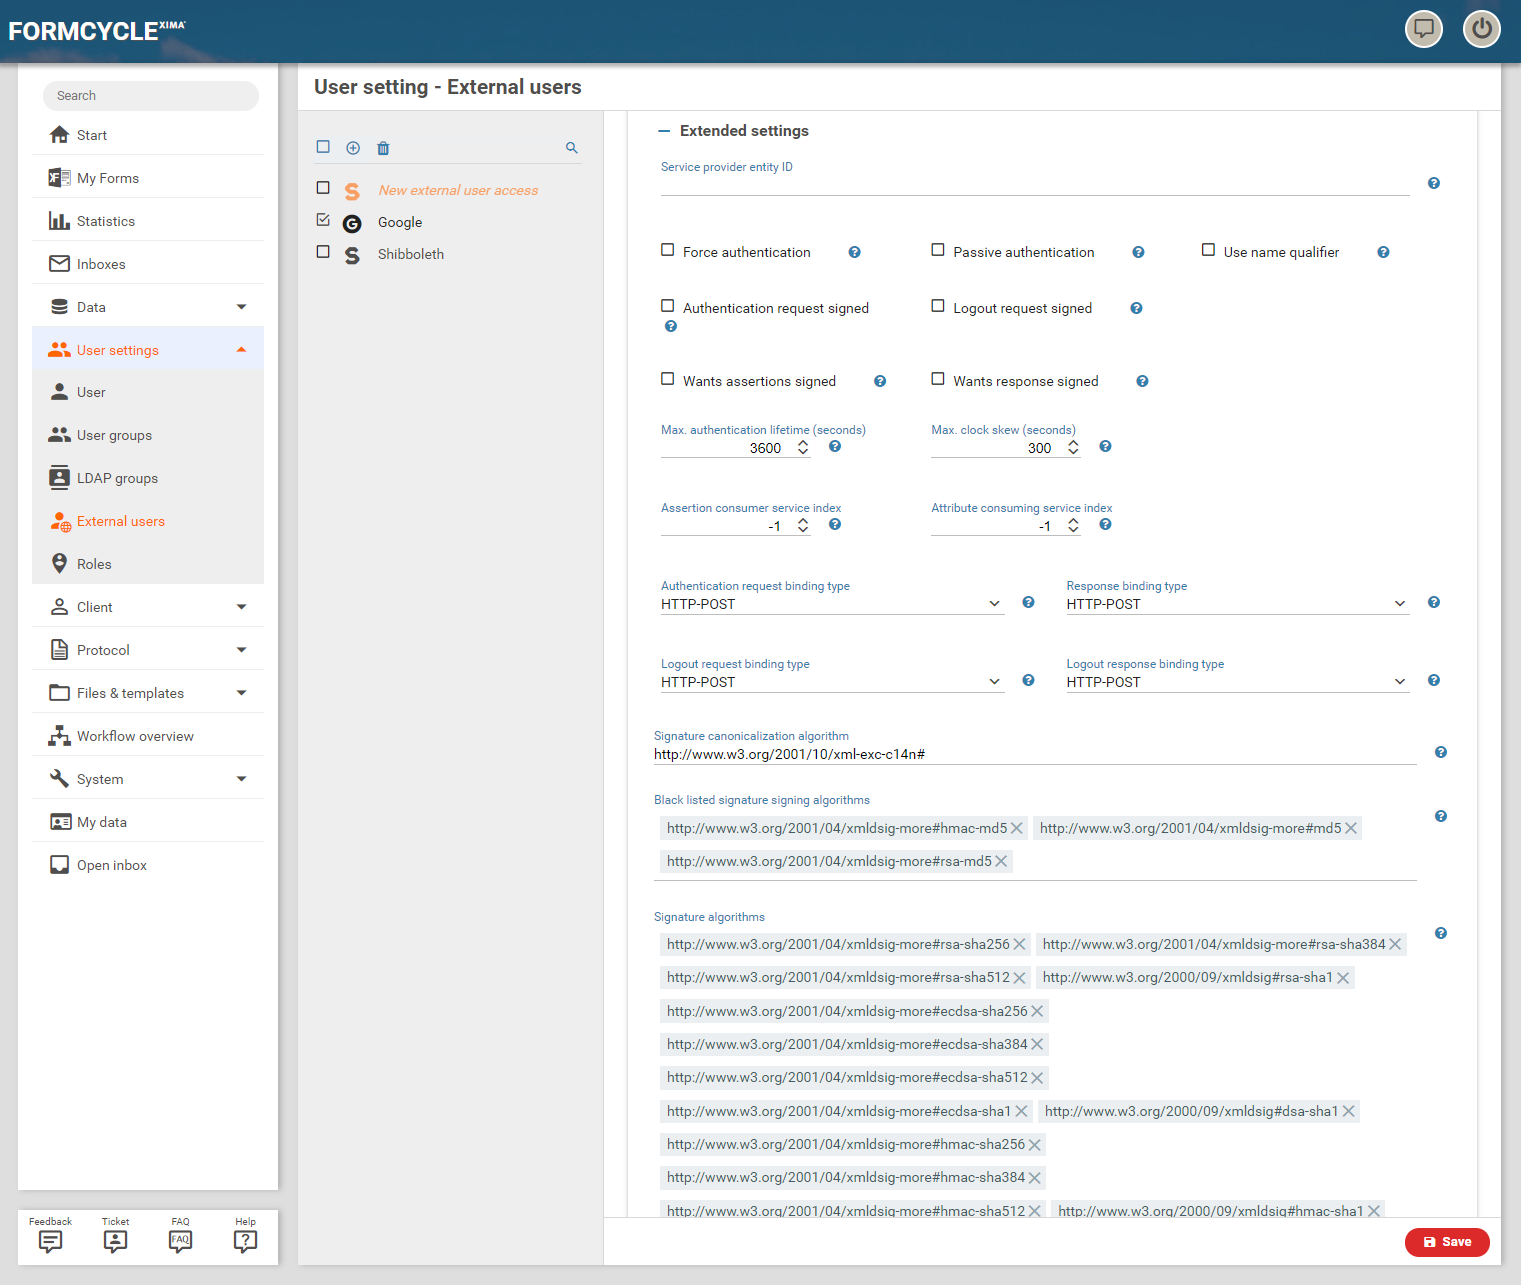Open Statistics page
1521x1285 pixels.
(148, 221)
